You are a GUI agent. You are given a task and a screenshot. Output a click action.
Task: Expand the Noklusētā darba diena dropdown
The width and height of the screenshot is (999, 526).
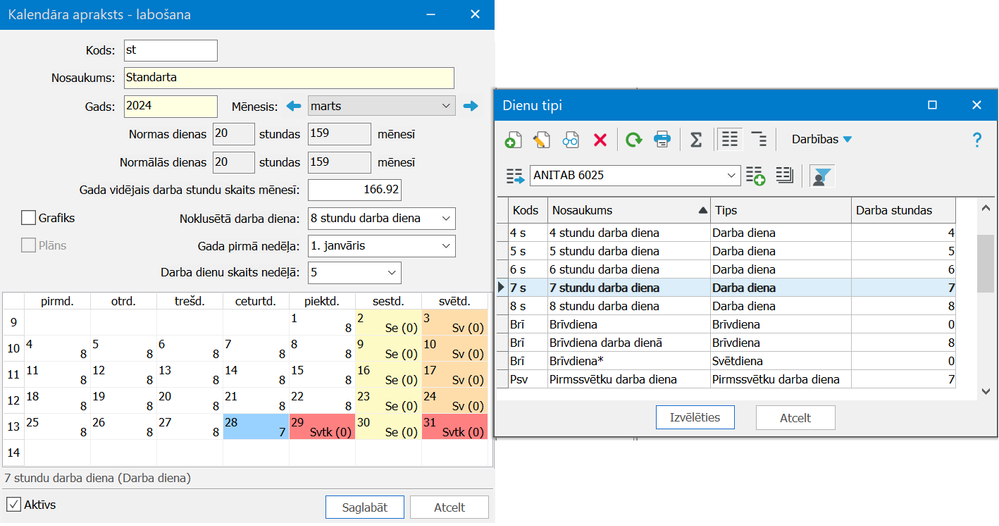point(381,218)
